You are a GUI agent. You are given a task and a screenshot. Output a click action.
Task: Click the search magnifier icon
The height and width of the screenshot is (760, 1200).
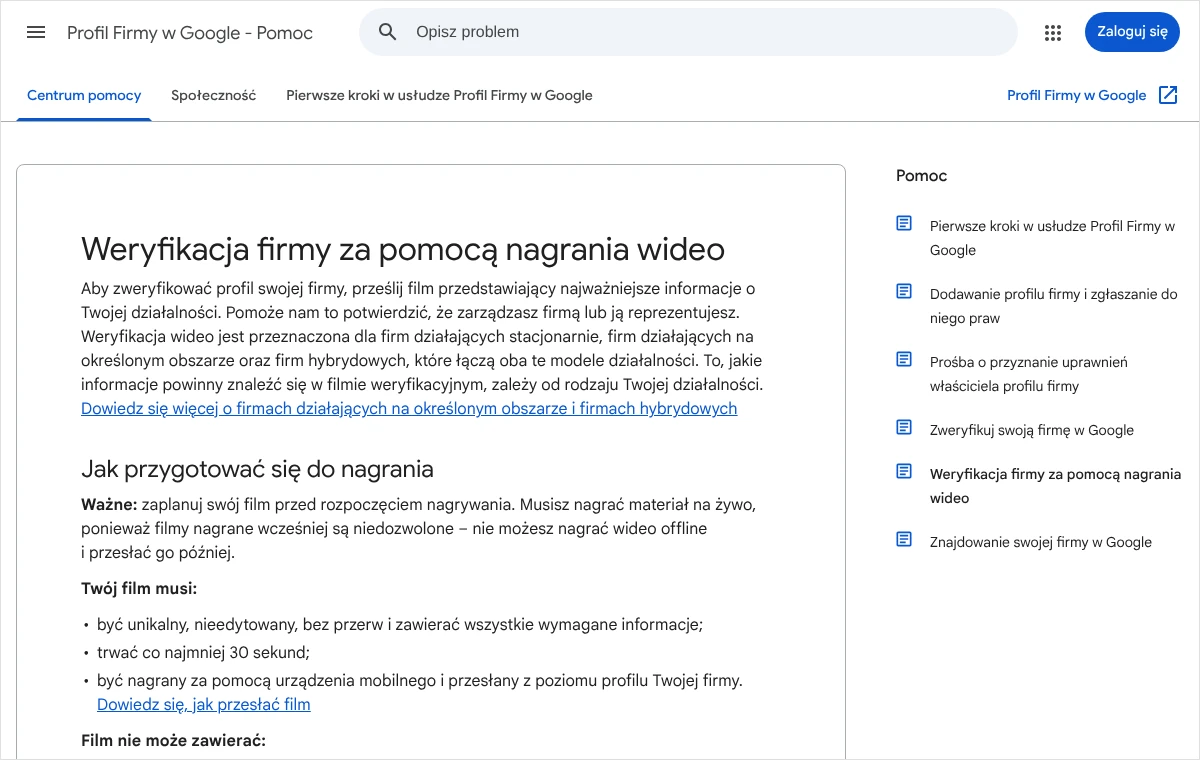[388, 32]
